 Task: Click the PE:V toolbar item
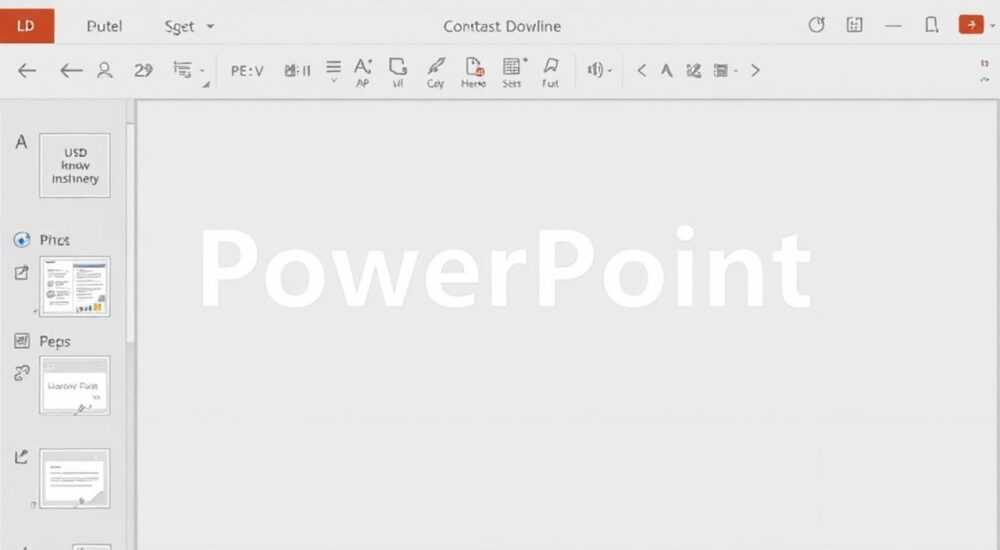point(247,71)
